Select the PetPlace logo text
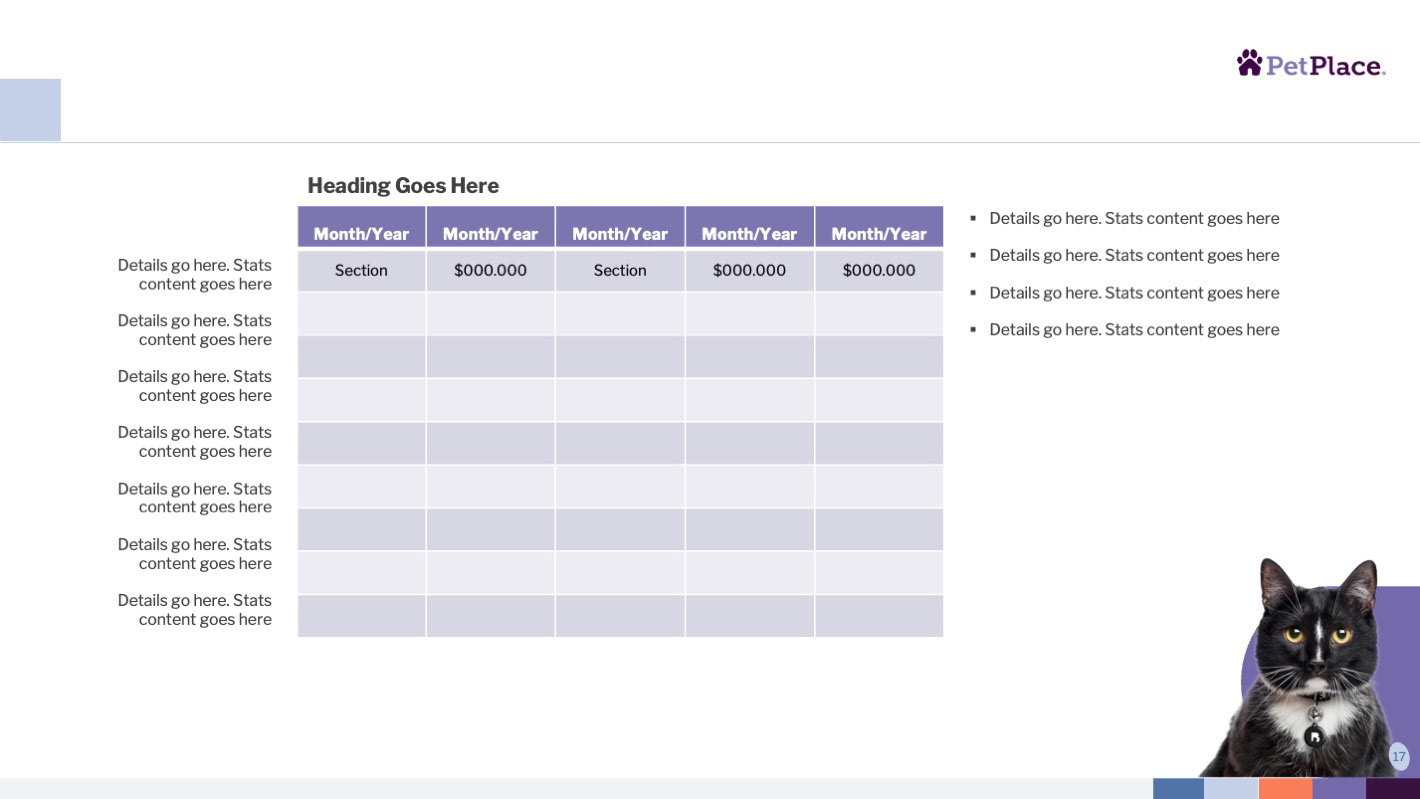Image resolution: width=1420 pixels, height=799 pixels. pos(1326,66)
